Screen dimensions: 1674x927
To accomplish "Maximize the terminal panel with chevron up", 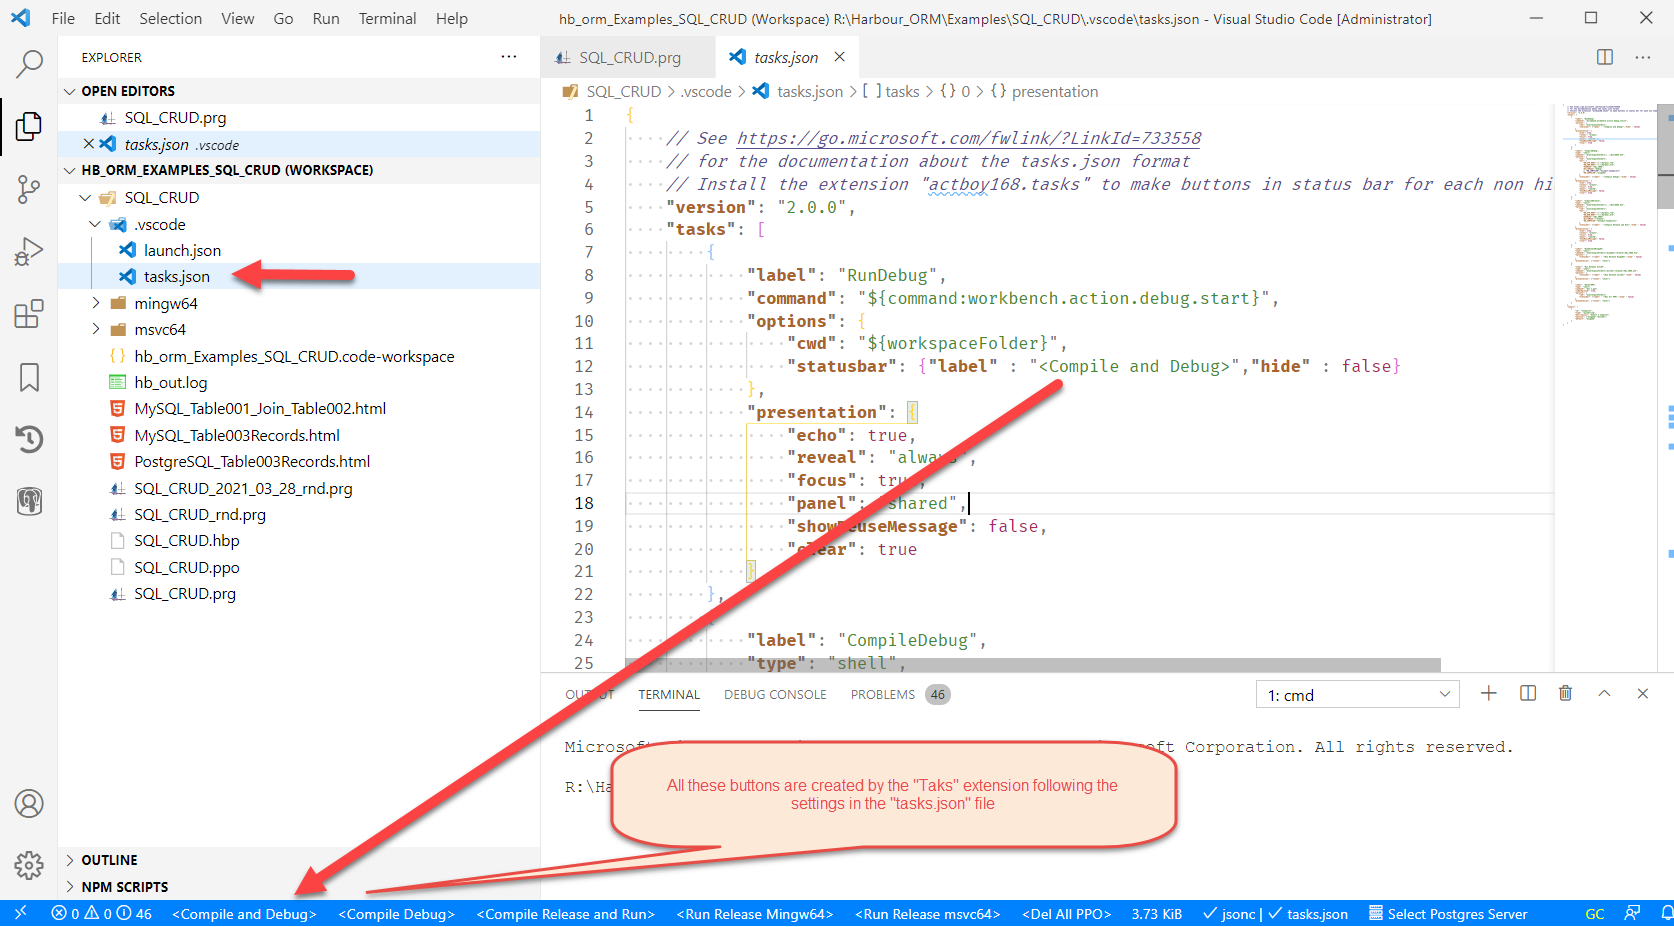I will (x=1604, y=694).
